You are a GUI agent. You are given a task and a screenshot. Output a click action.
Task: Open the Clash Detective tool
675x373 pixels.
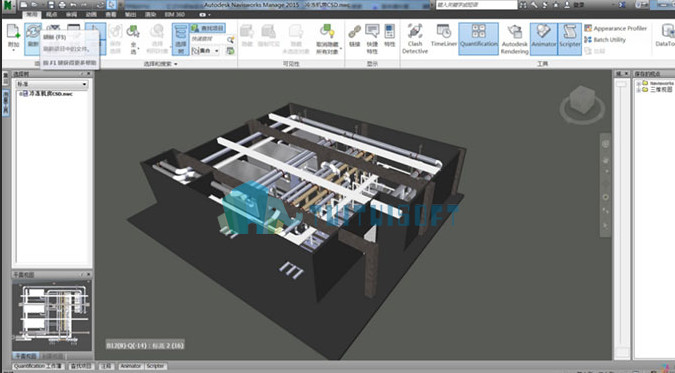(415, 39)
